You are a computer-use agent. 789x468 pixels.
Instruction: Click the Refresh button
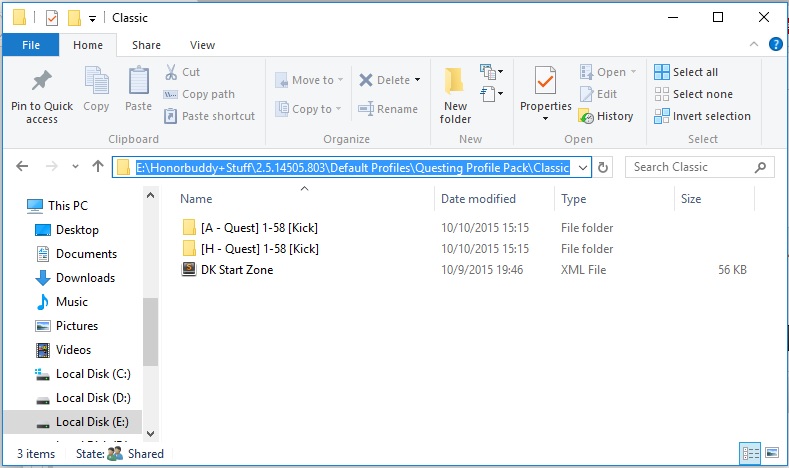click(x=603, y=168)
